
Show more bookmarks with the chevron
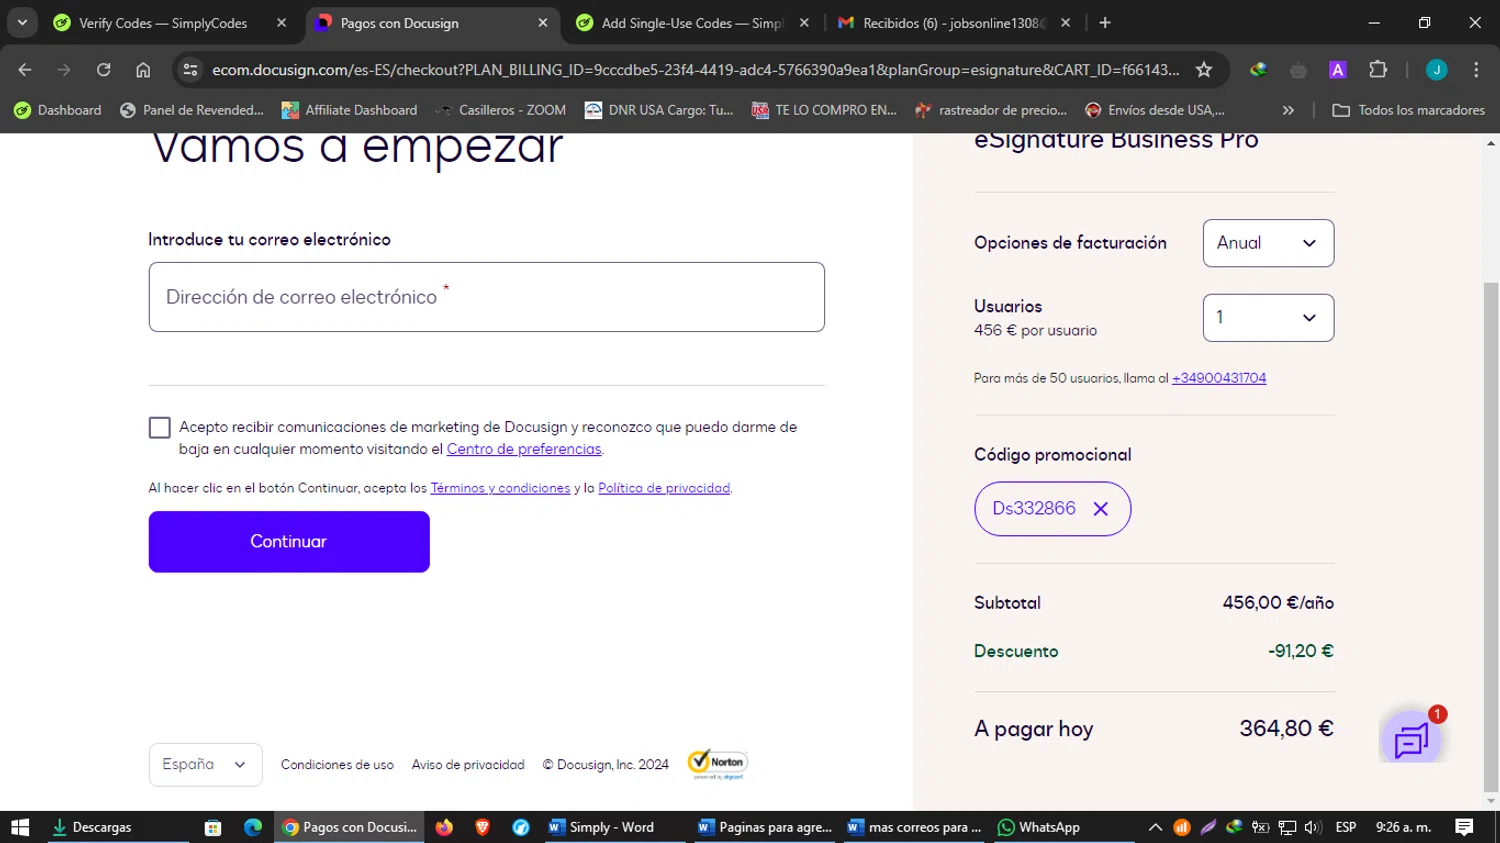1288,110
